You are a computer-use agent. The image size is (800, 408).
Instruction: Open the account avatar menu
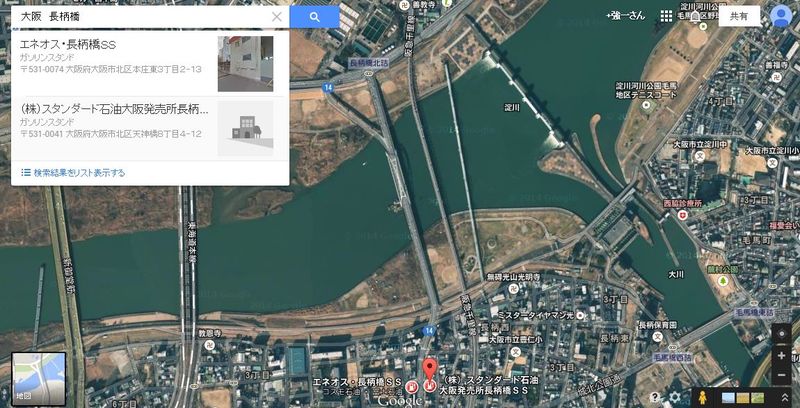[x=781, y=16]
